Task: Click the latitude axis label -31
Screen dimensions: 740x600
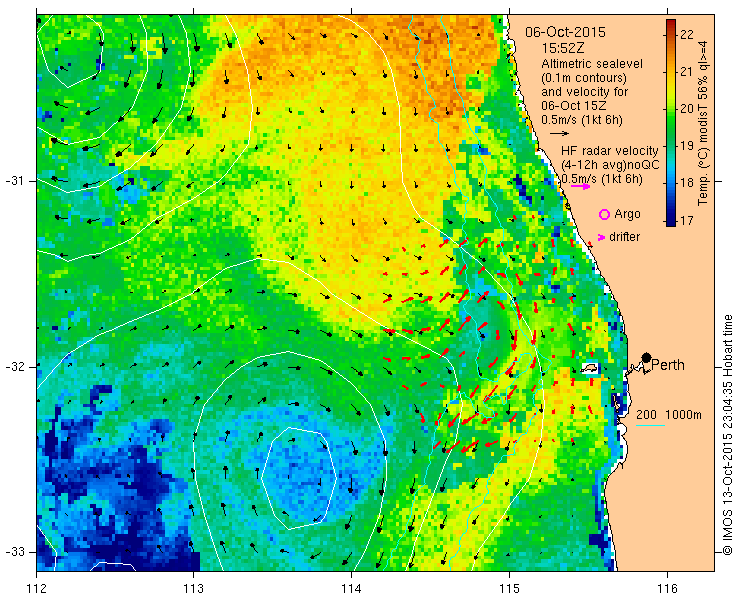Action: tap(15, 181)
